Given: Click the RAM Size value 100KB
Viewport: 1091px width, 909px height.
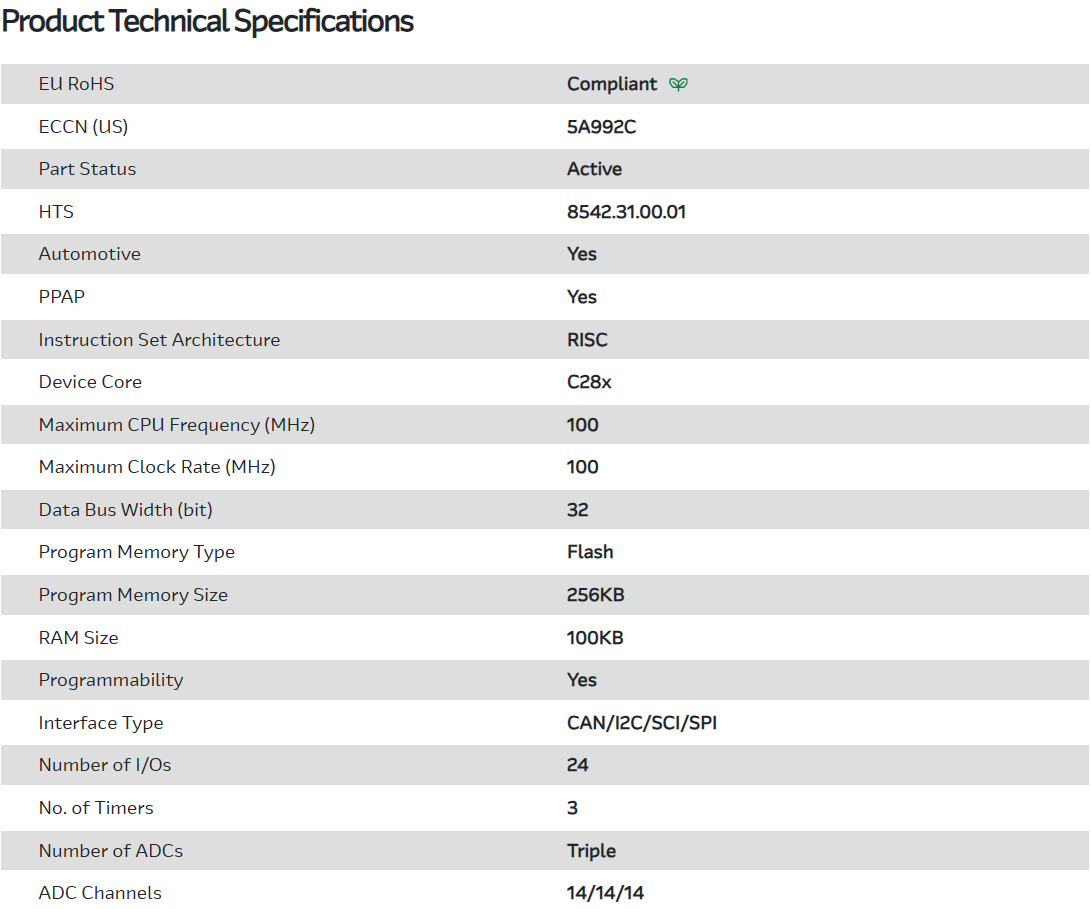Looking at the screenshot, I should (x=595, y=638).
